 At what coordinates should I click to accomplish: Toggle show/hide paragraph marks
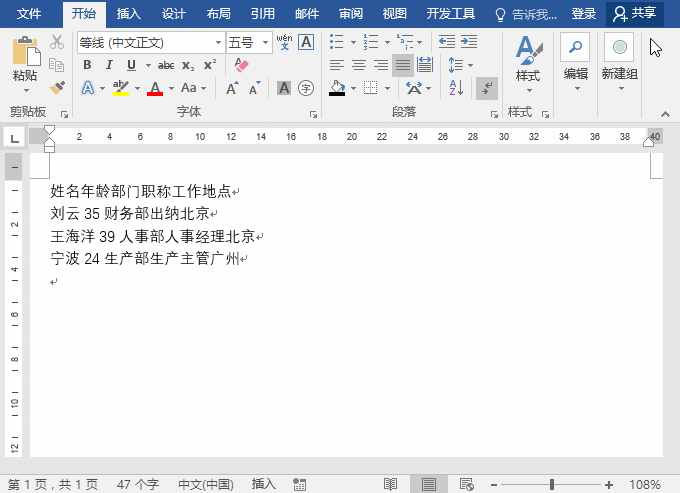pyautogui.click(x=486, y=88)
